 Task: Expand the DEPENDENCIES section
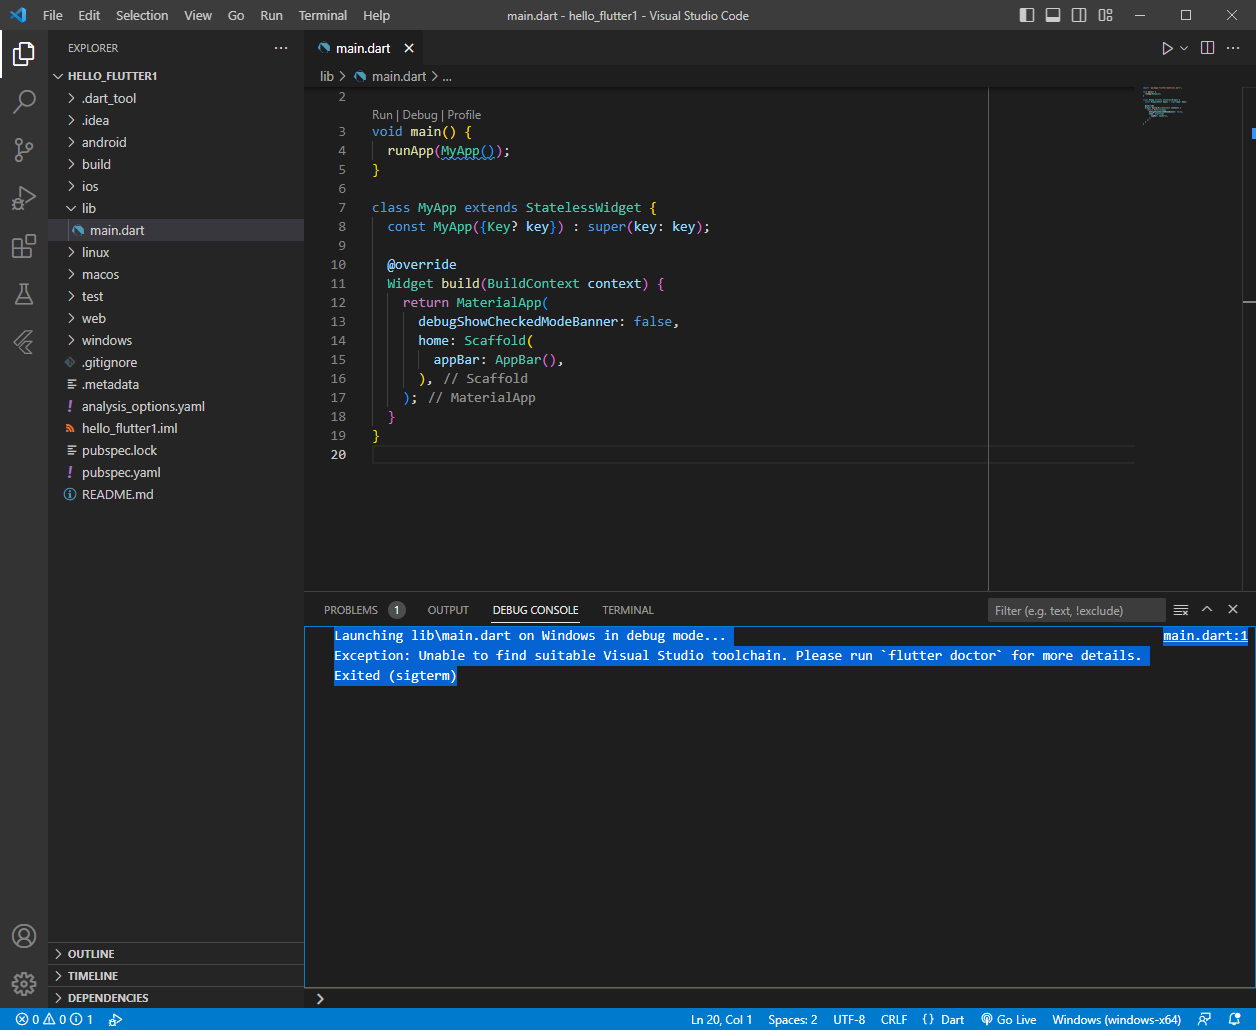point(176,998)
